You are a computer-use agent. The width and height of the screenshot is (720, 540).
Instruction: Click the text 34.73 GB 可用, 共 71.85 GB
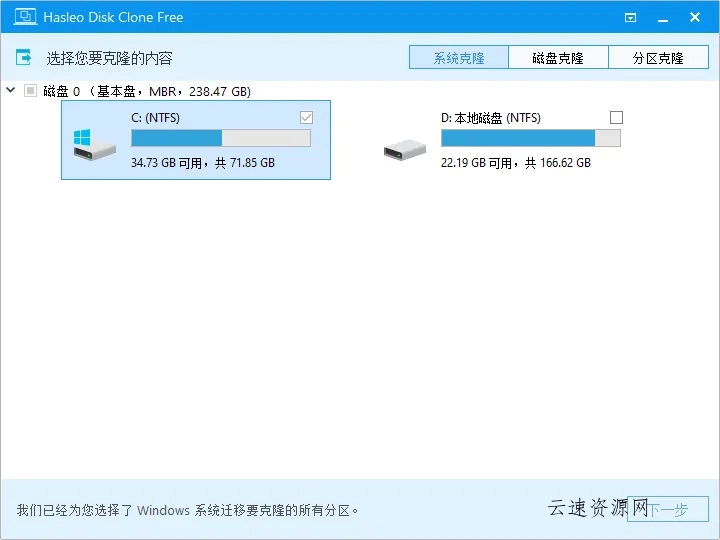(x=203, y=163)
